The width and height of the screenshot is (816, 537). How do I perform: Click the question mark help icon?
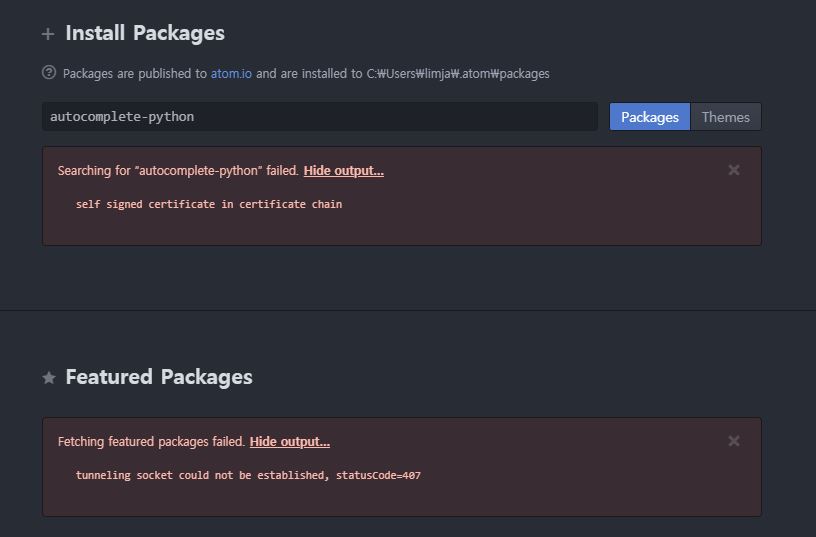pyautogui.click(x=49, y=73)
